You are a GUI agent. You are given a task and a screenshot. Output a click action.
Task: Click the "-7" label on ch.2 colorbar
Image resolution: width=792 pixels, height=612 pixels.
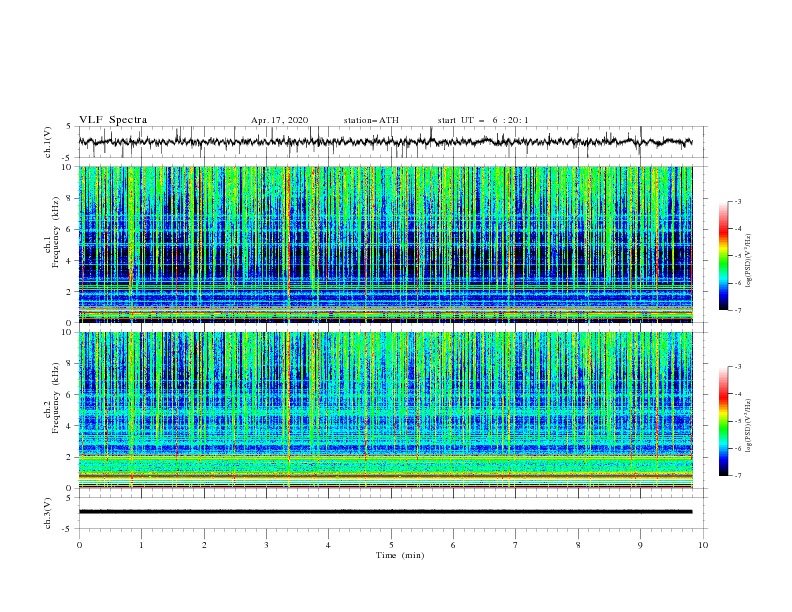738,476
